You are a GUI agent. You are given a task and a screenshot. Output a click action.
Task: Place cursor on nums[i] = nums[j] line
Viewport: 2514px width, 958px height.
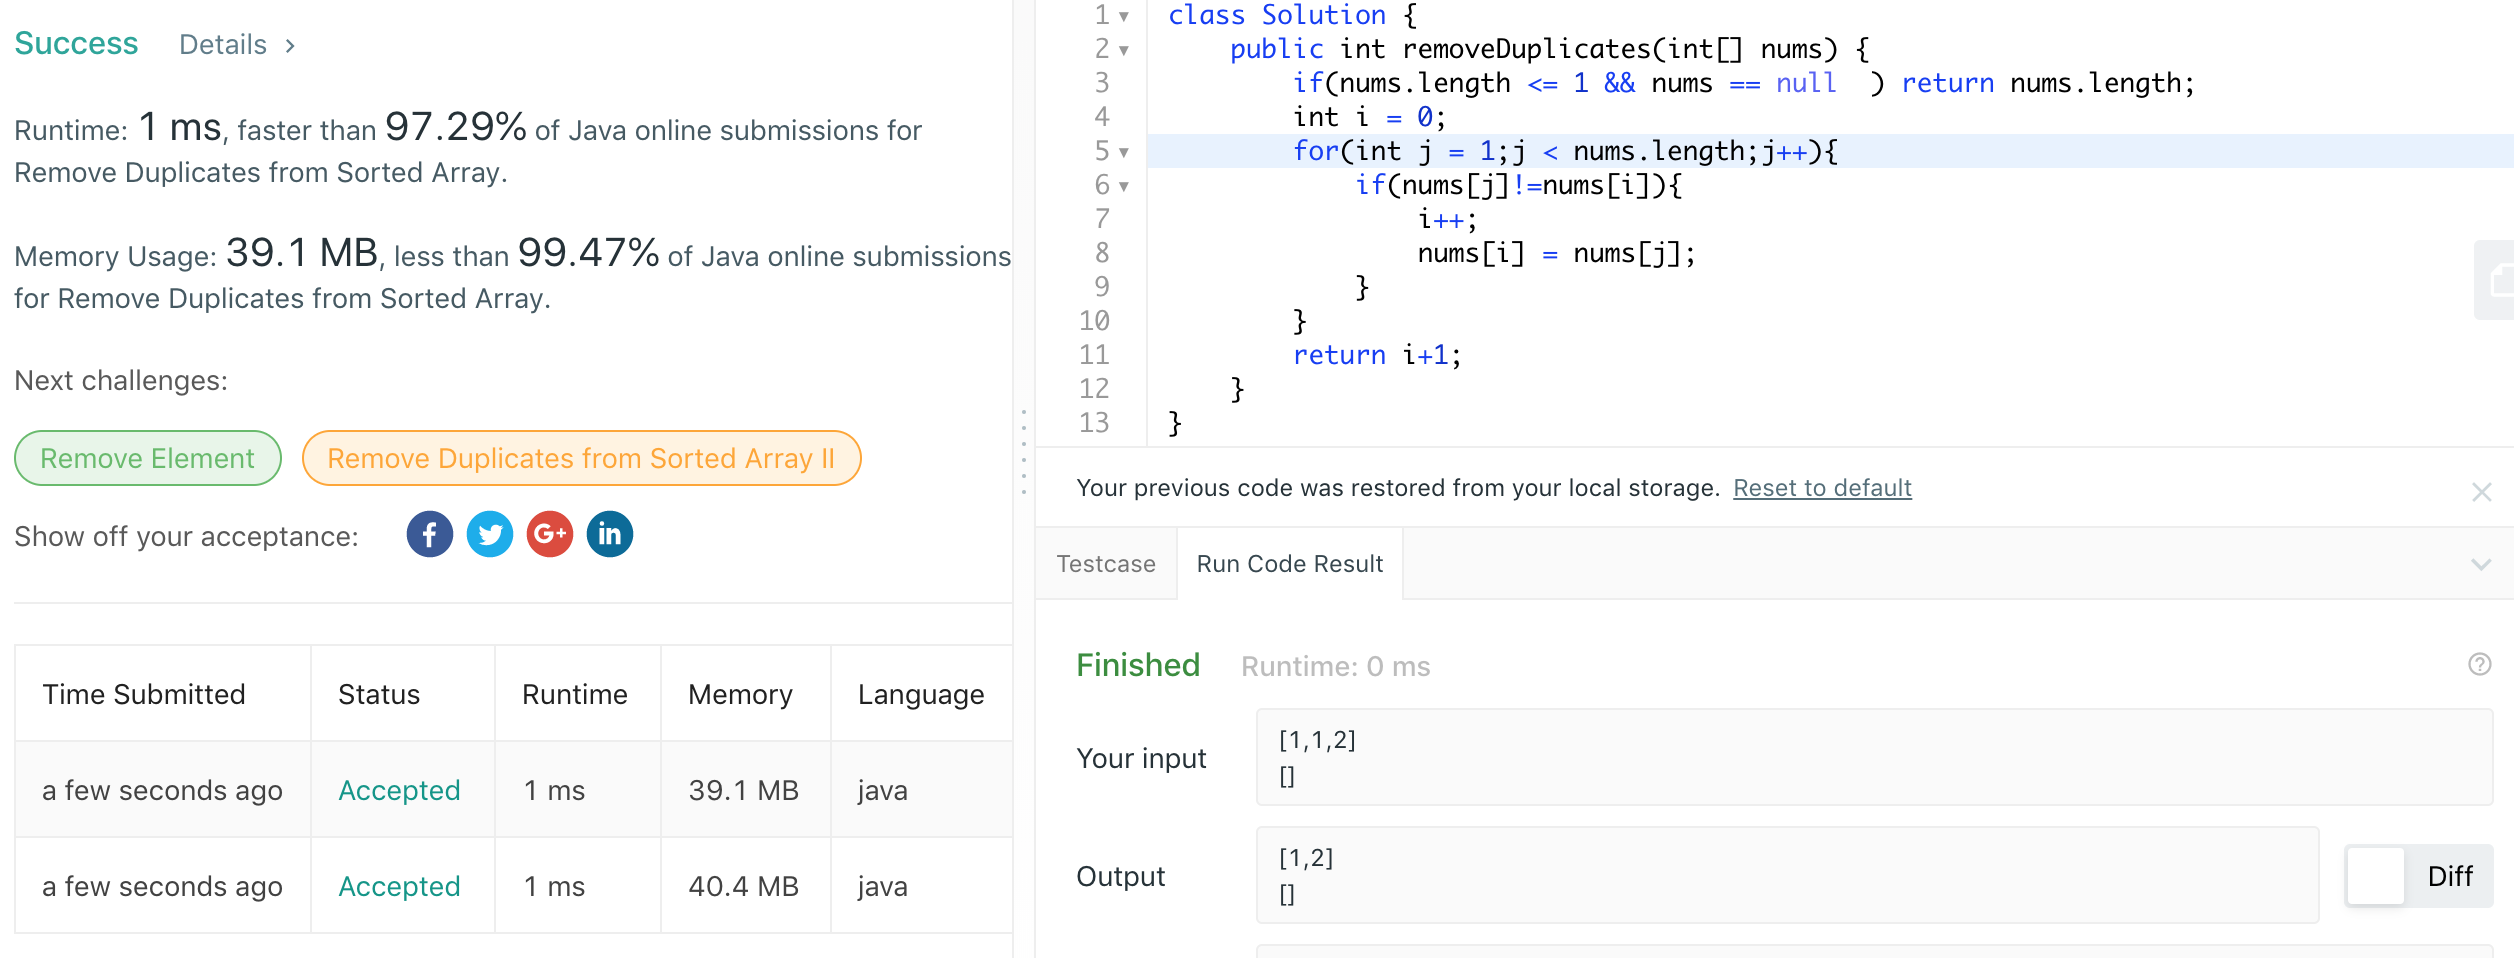1556,253
